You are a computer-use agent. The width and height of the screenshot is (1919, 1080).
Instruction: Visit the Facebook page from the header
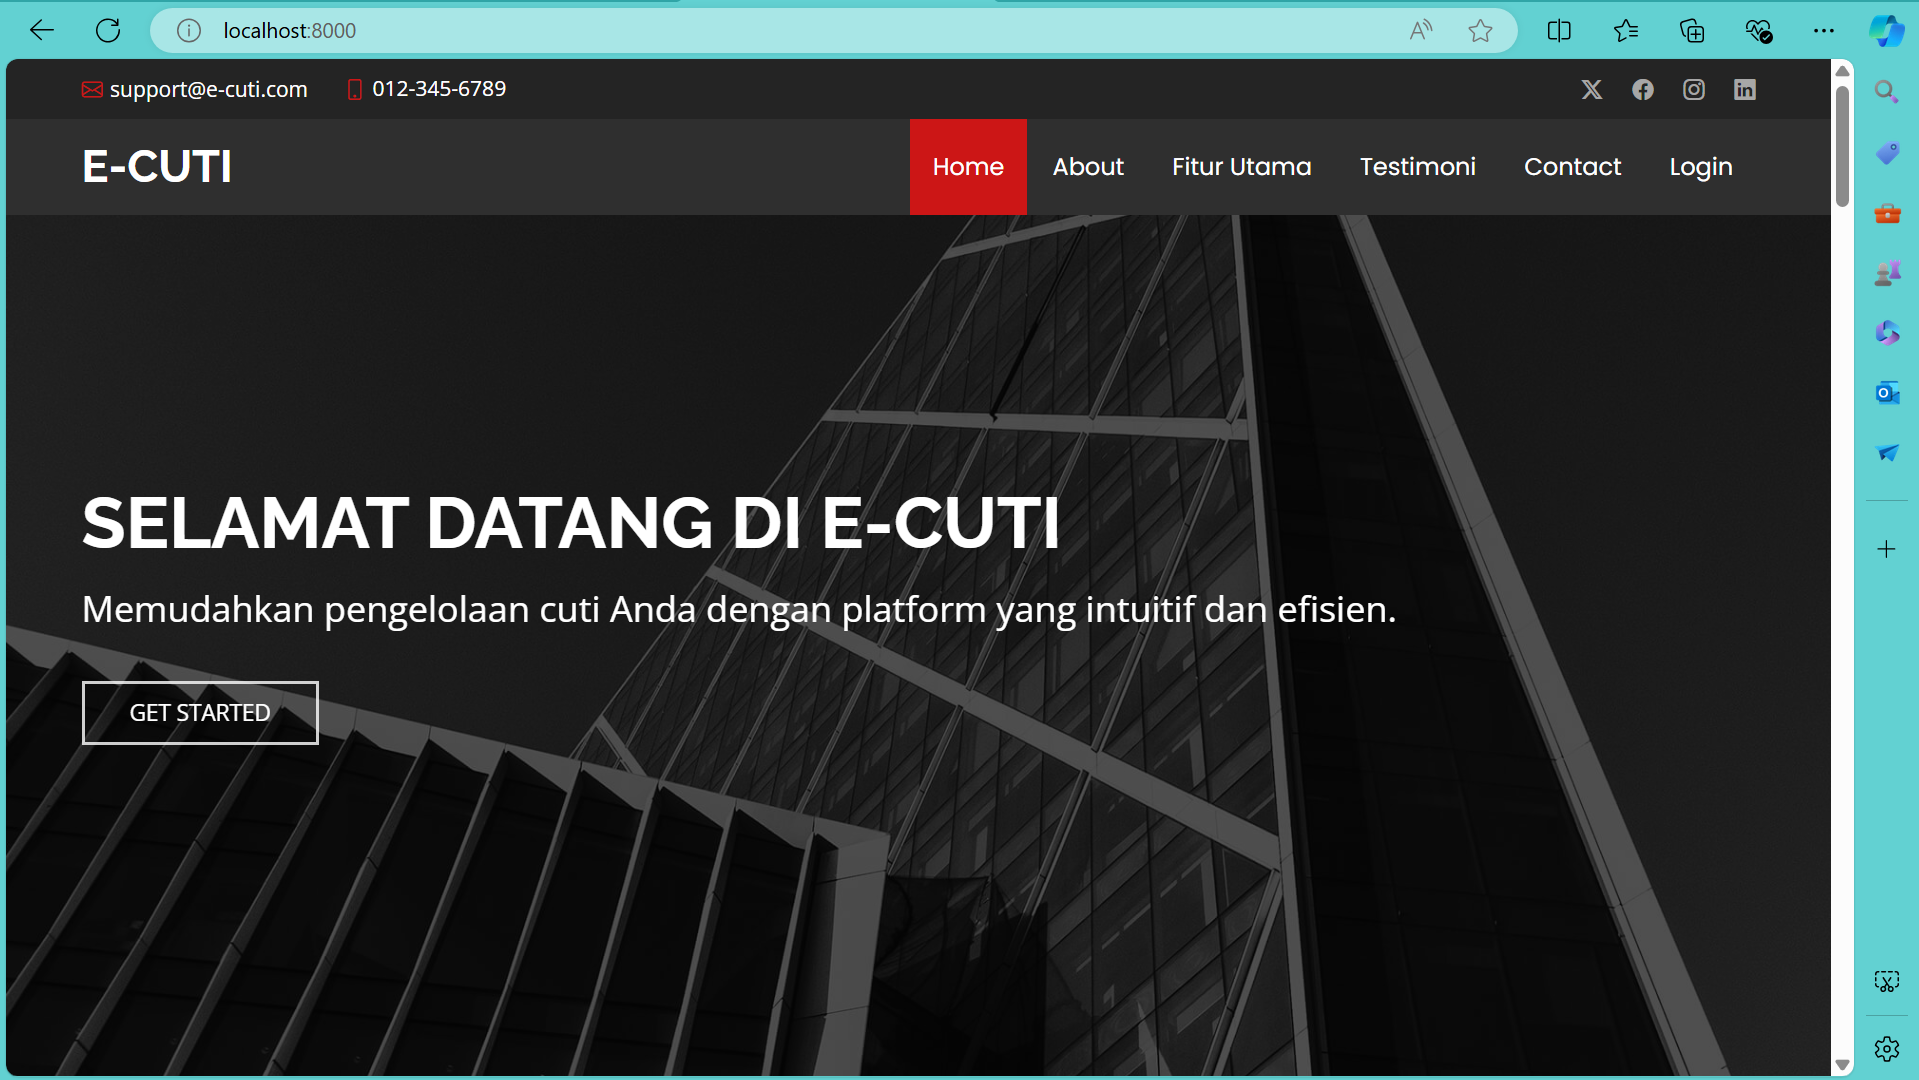(x=1643, y=89)
